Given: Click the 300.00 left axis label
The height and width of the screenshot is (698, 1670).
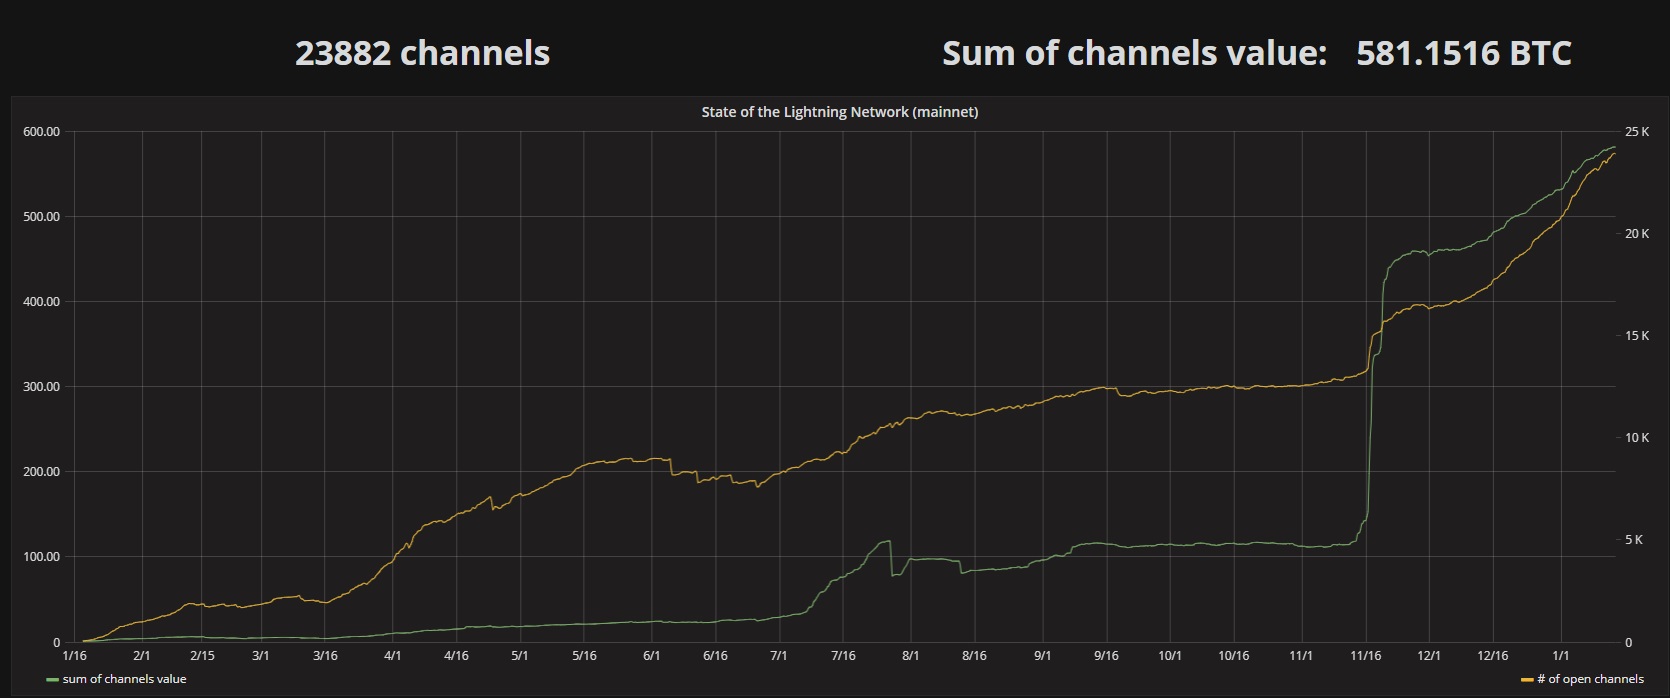Looking at the screenshot, I should point(41,387).
